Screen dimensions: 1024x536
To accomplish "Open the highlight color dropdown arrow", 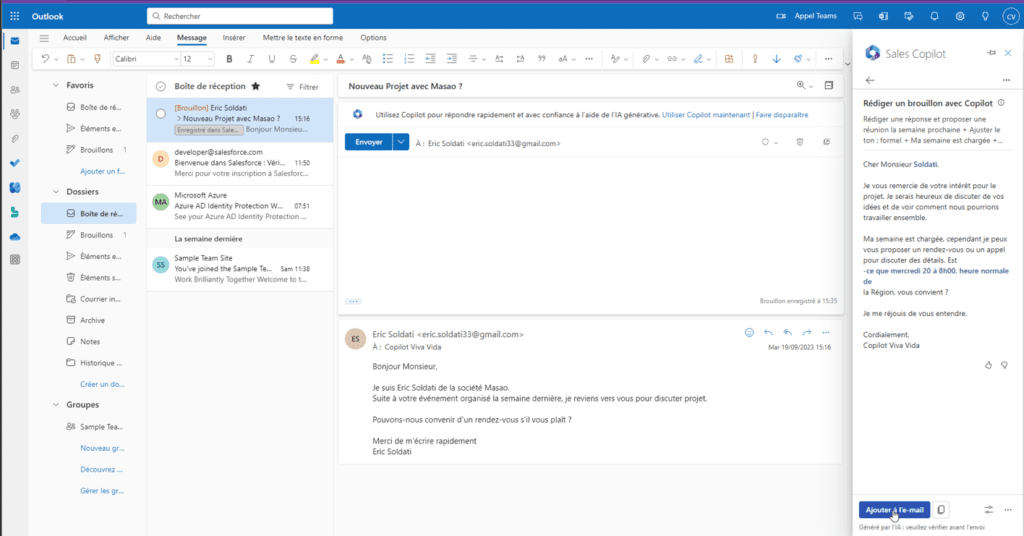I will 325,59.
